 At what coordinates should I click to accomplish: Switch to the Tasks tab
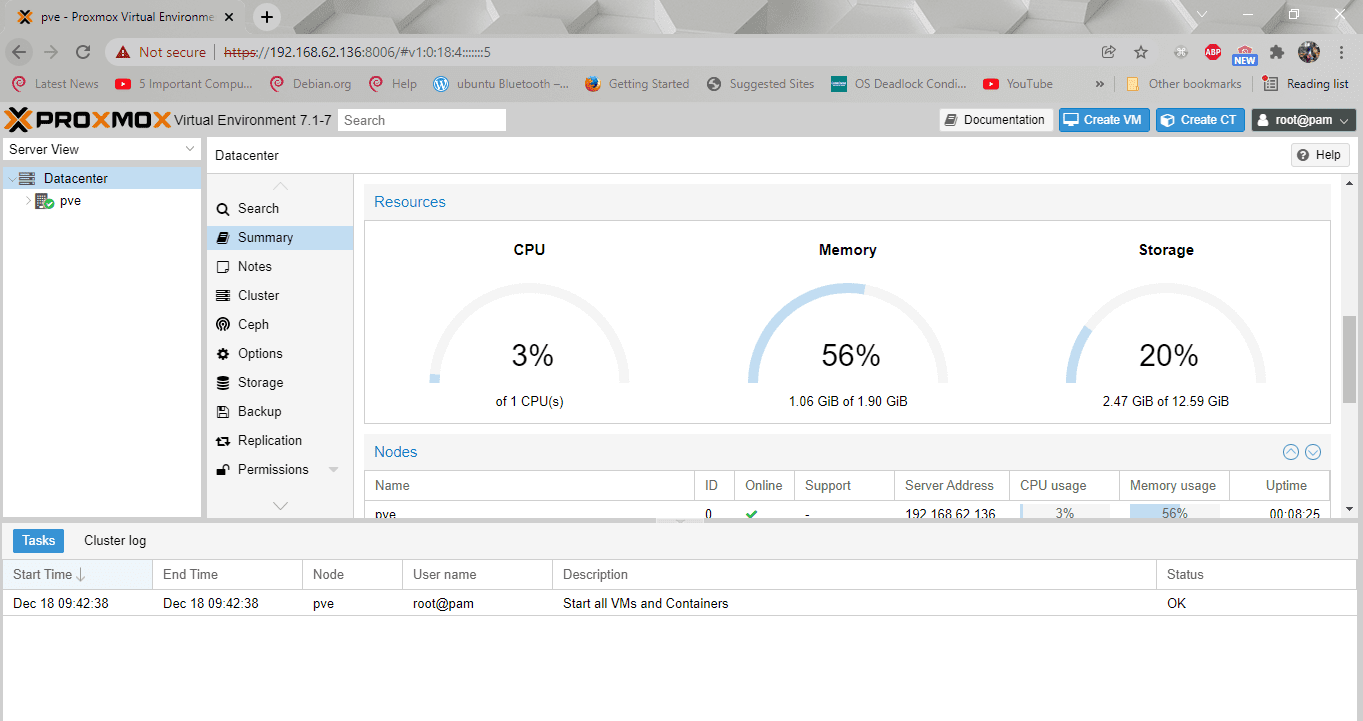point(38,541)
